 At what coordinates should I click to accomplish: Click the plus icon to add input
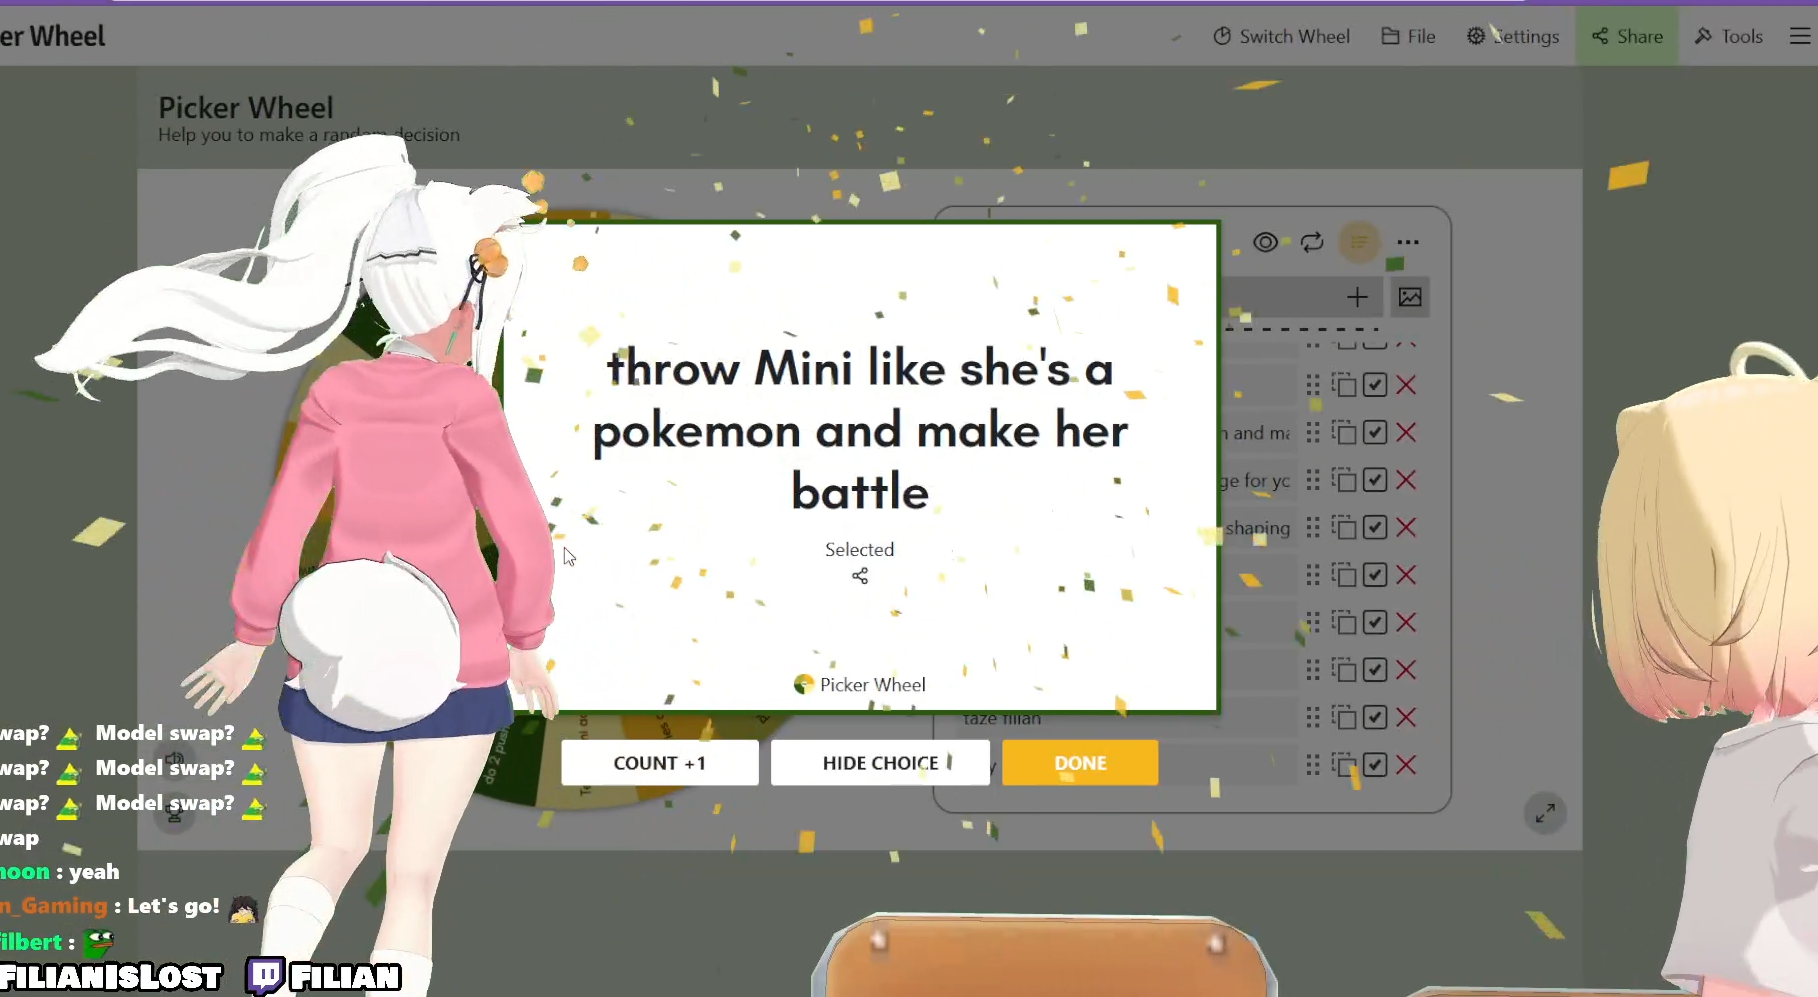[1357, 297]
